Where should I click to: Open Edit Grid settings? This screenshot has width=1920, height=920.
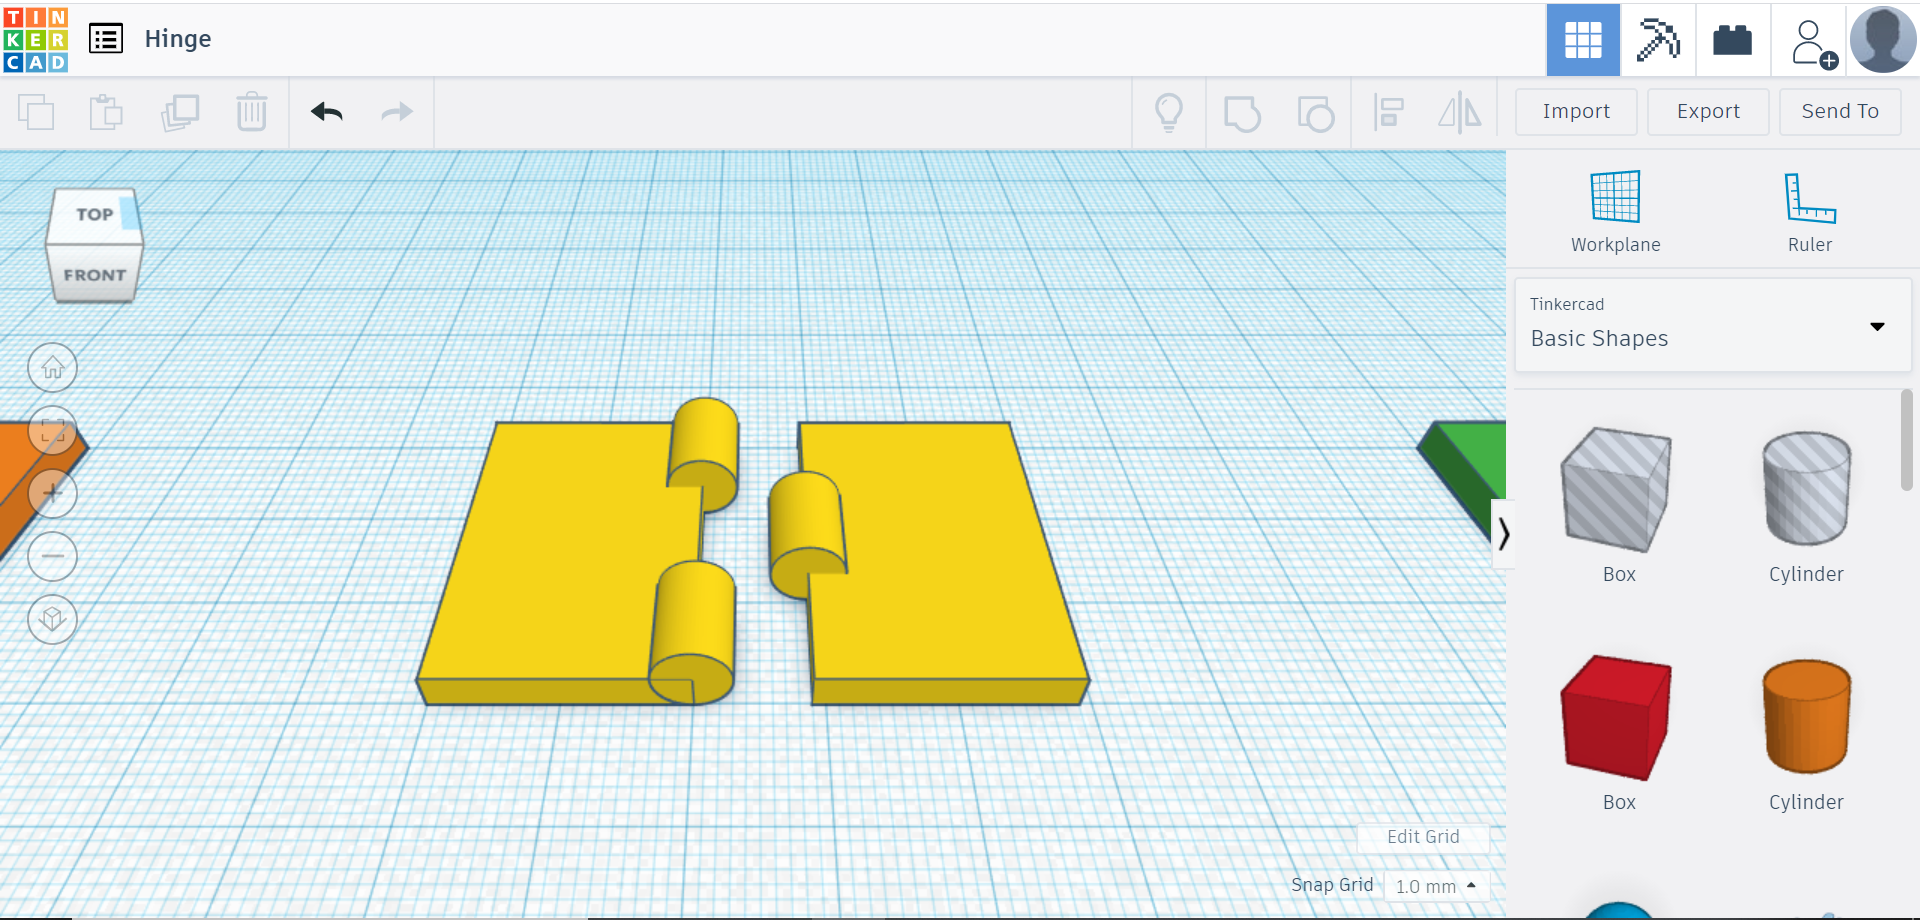coord(1422,837)
